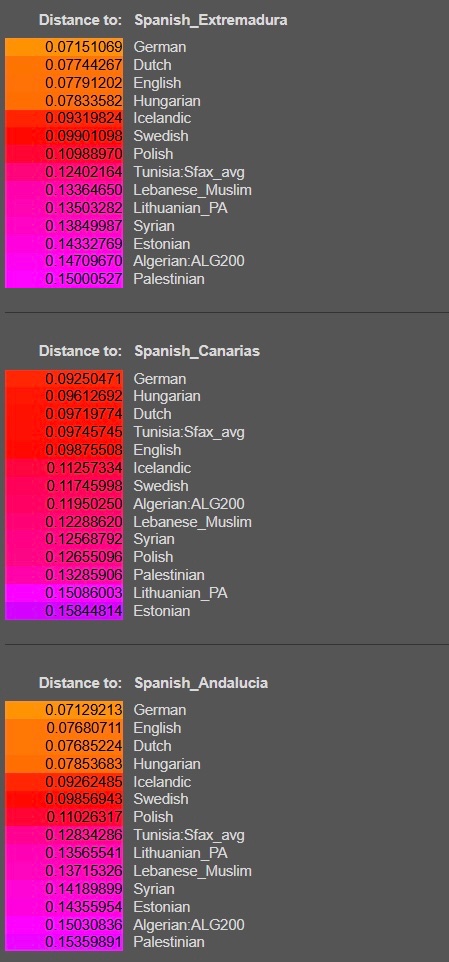Click Swedish label in Canarias list

point(161,486)
